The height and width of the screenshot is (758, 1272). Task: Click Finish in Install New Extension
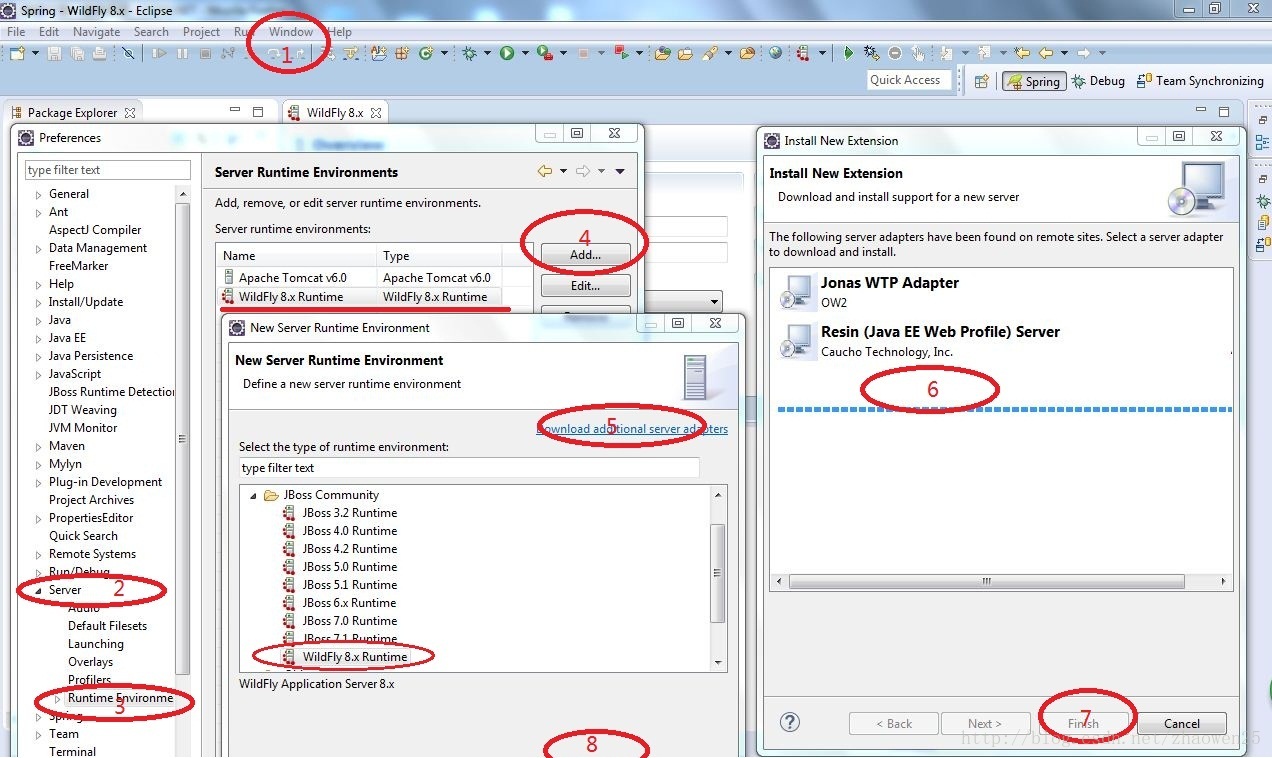pyautogui.click(x=1083, y=723)
